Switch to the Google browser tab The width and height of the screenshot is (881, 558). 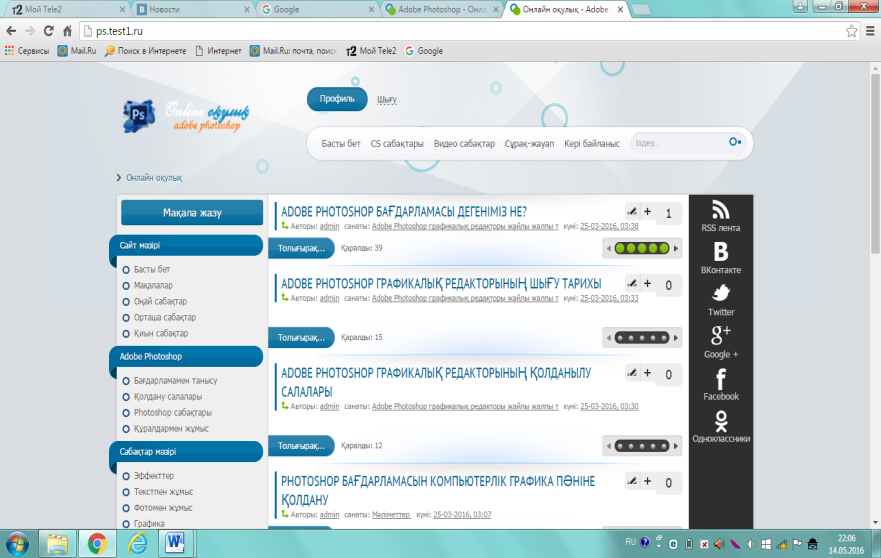(x=317, y=9)
